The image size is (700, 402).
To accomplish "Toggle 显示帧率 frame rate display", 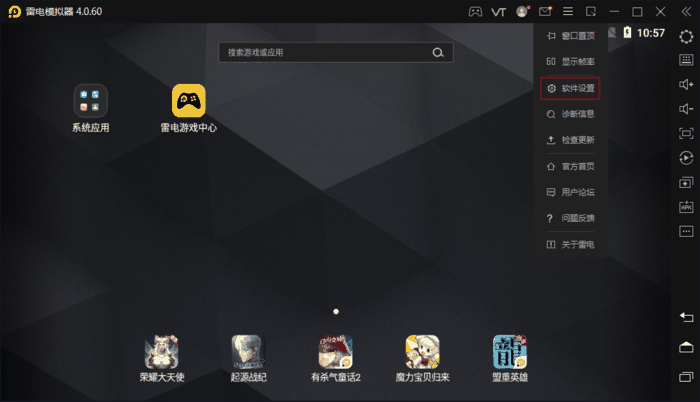I will click(570, 61).
